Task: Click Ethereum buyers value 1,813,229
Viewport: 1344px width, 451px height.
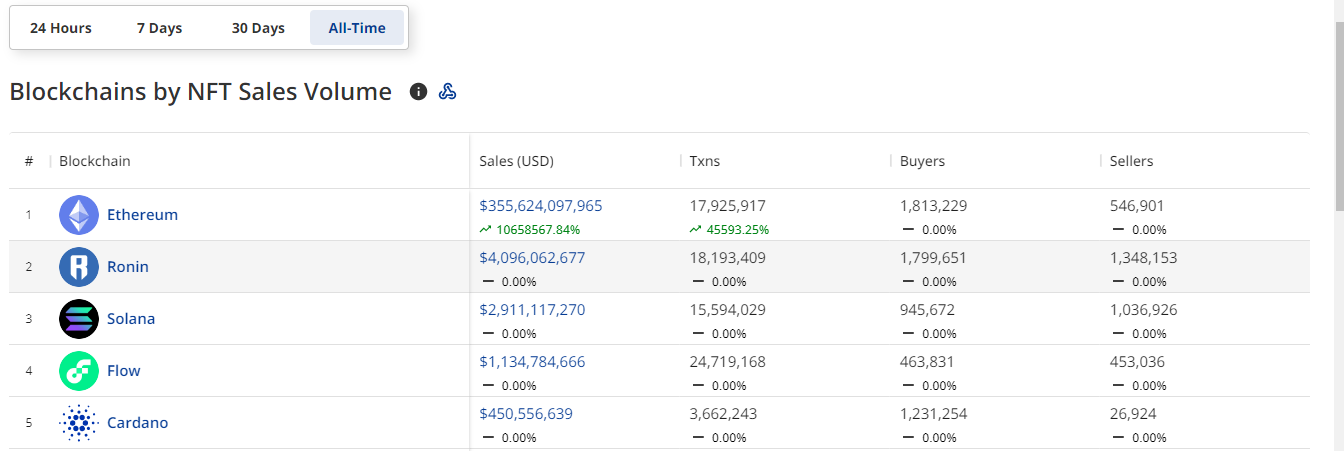Action: (x=934, y=206)
